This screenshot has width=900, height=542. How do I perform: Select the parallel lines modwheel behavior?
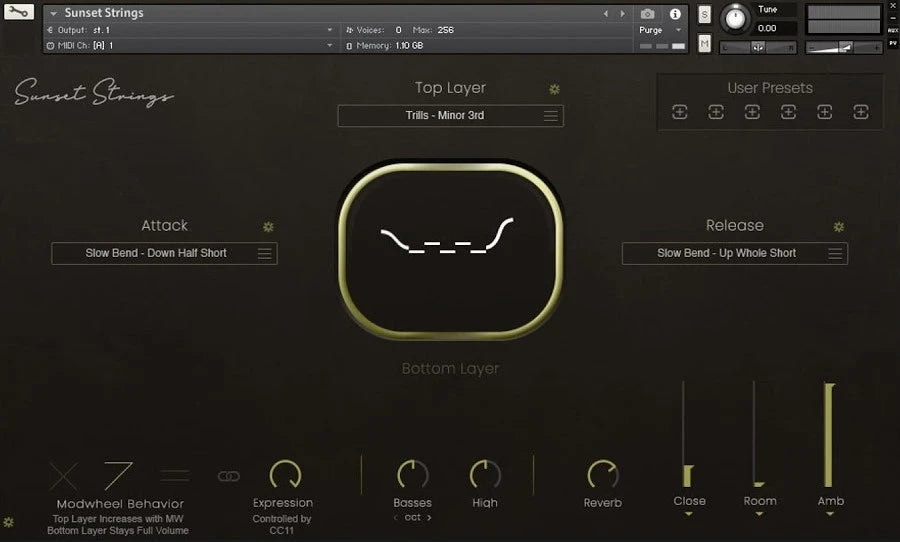coord(175,476)
